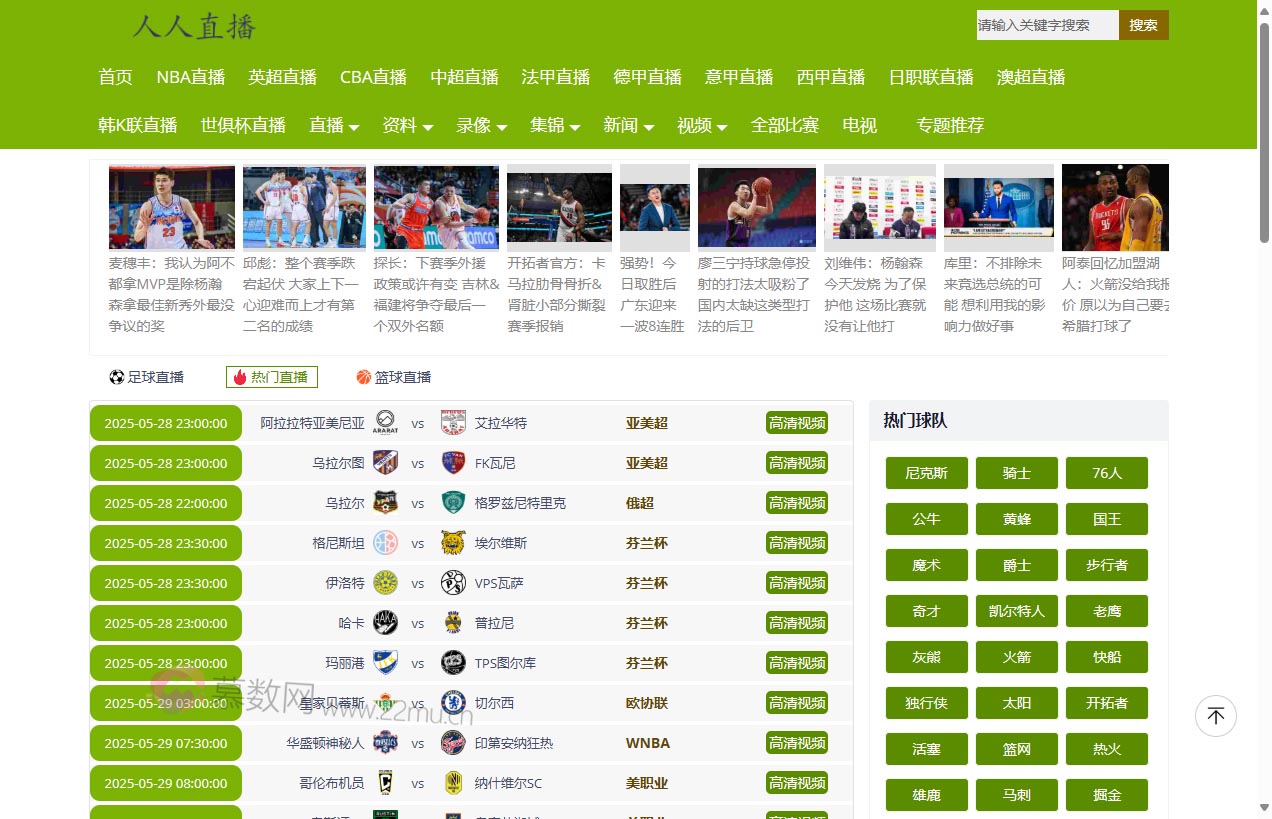Click the Chelsea team crest icon

tap(453, 703)
